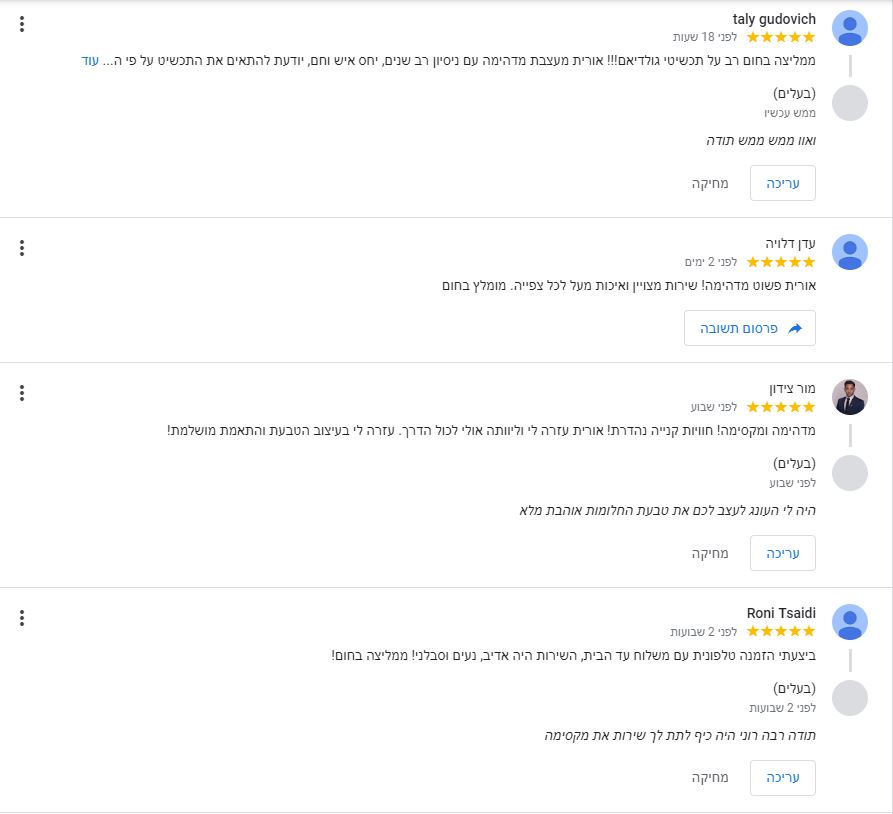Click owner avatar under Roni Tsaidi review
This screenshot has height=814, width=893.
[x=850, y=698]
